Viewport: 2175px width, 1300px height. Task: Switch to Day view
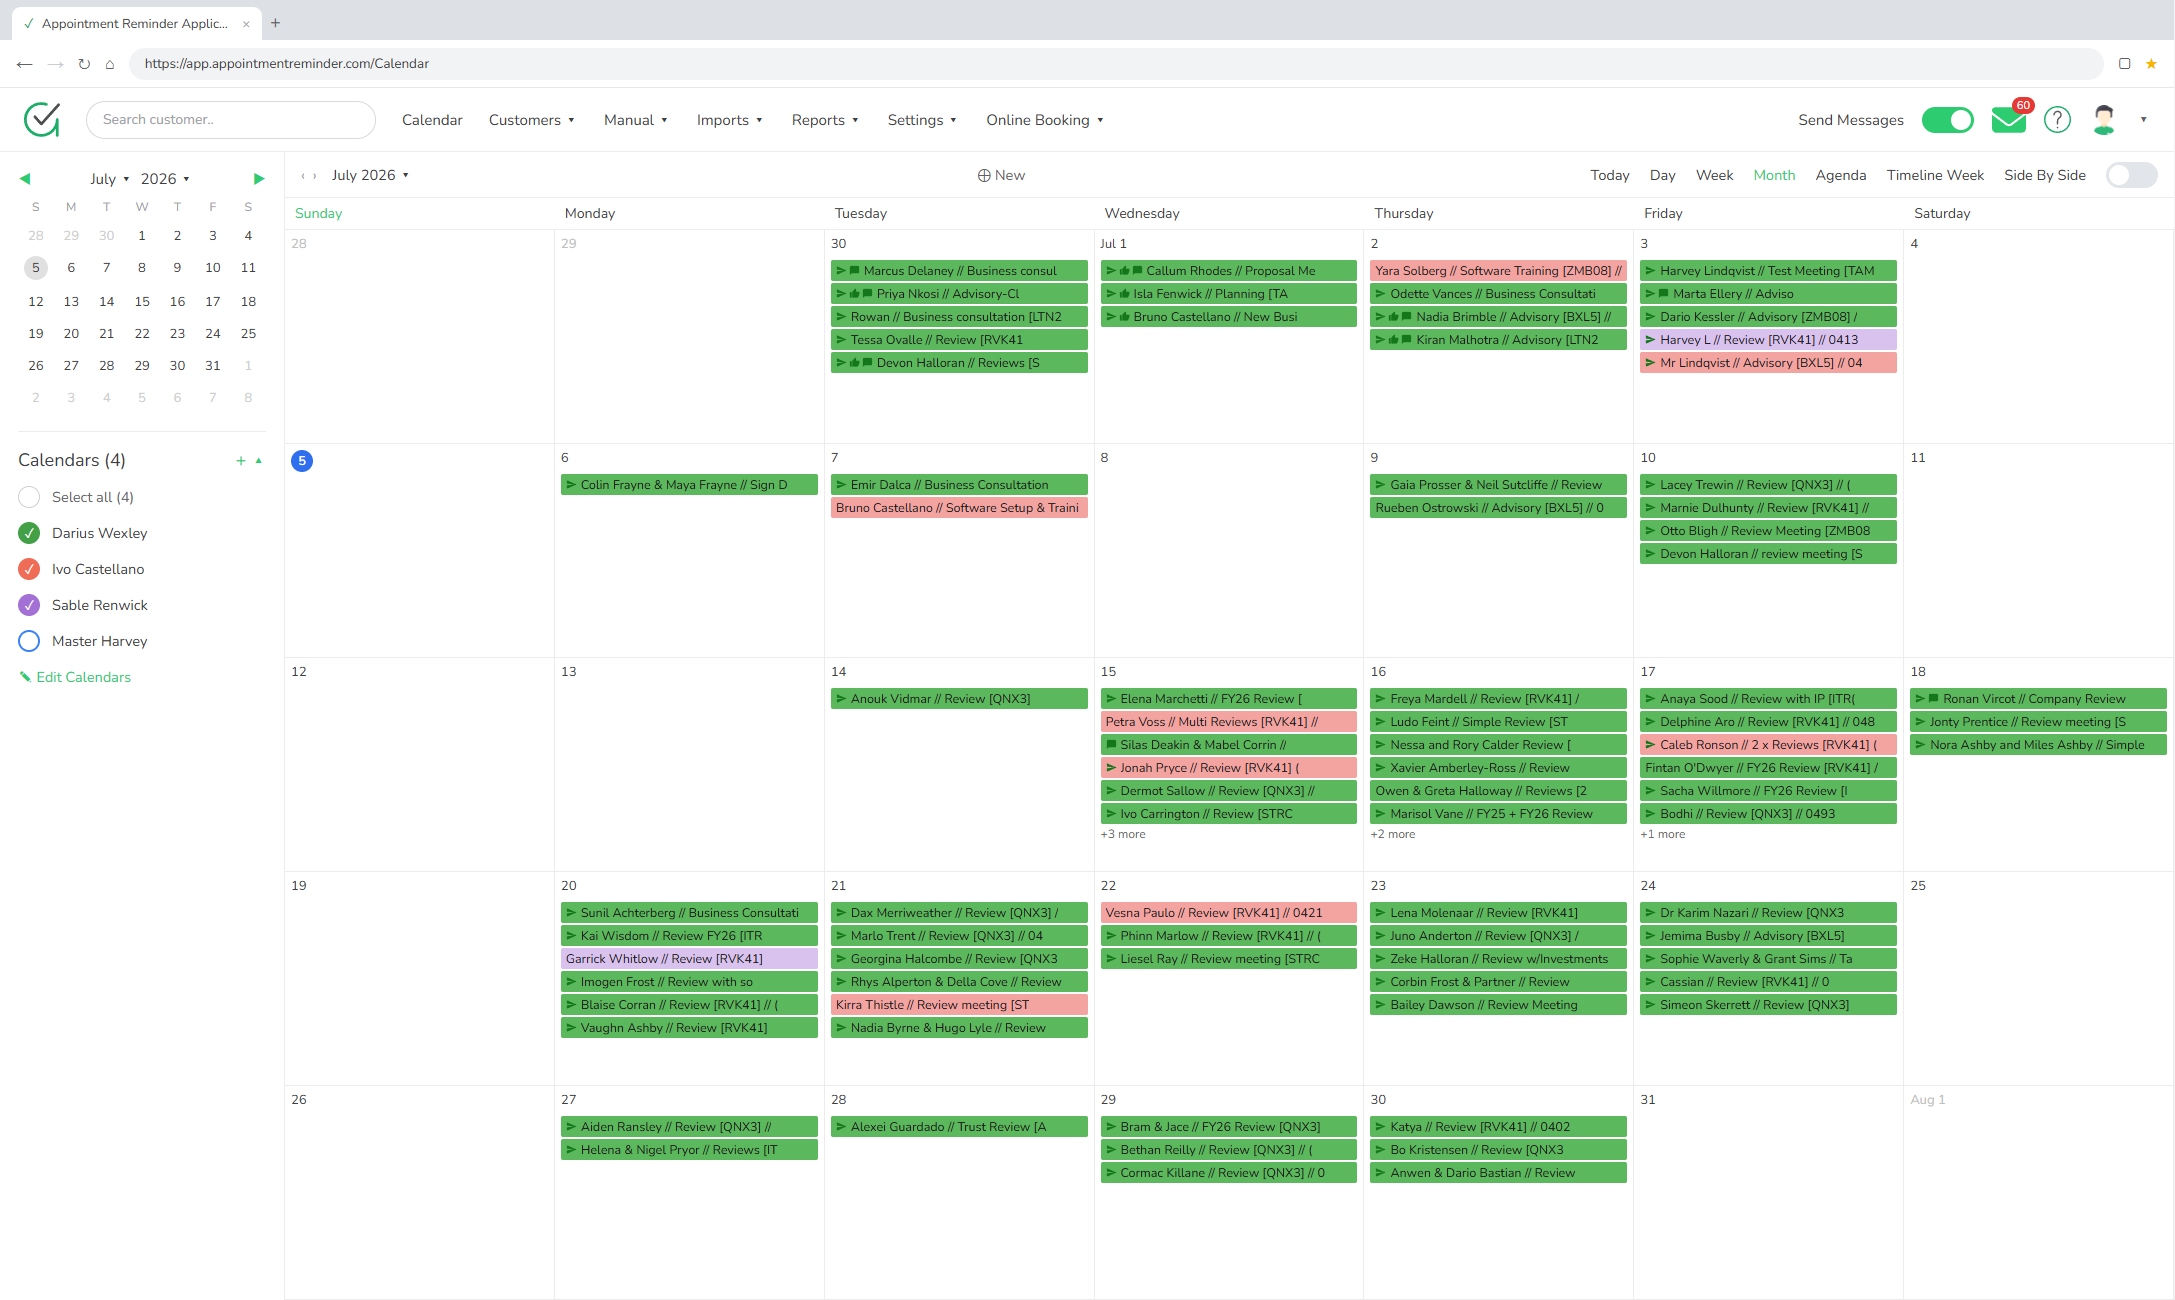[1662, 176]
